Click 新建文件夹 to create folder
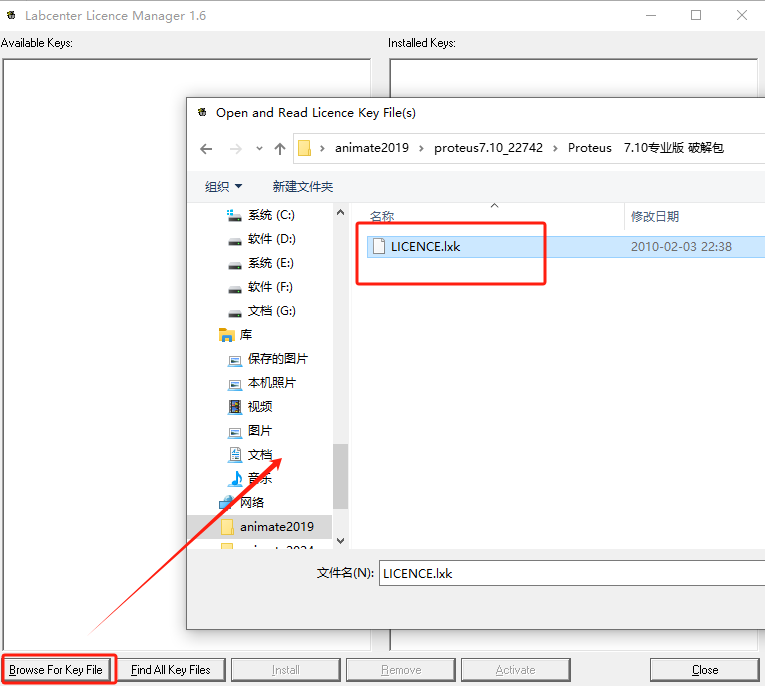Image resolution: width=765 pixels, height=686 pixels. tap(302, 186)
